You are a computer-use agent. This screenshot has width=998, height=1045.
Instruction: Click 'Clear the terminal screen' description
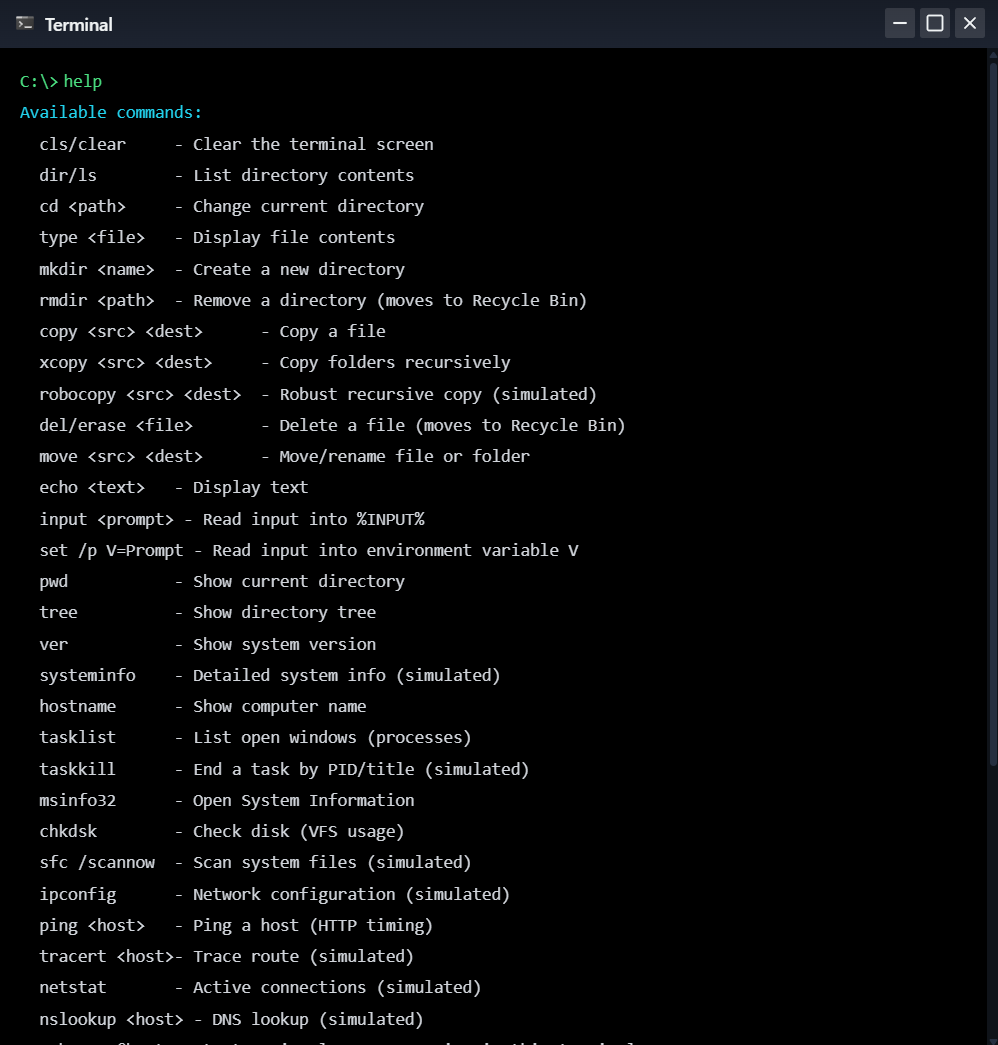[313, 144]
